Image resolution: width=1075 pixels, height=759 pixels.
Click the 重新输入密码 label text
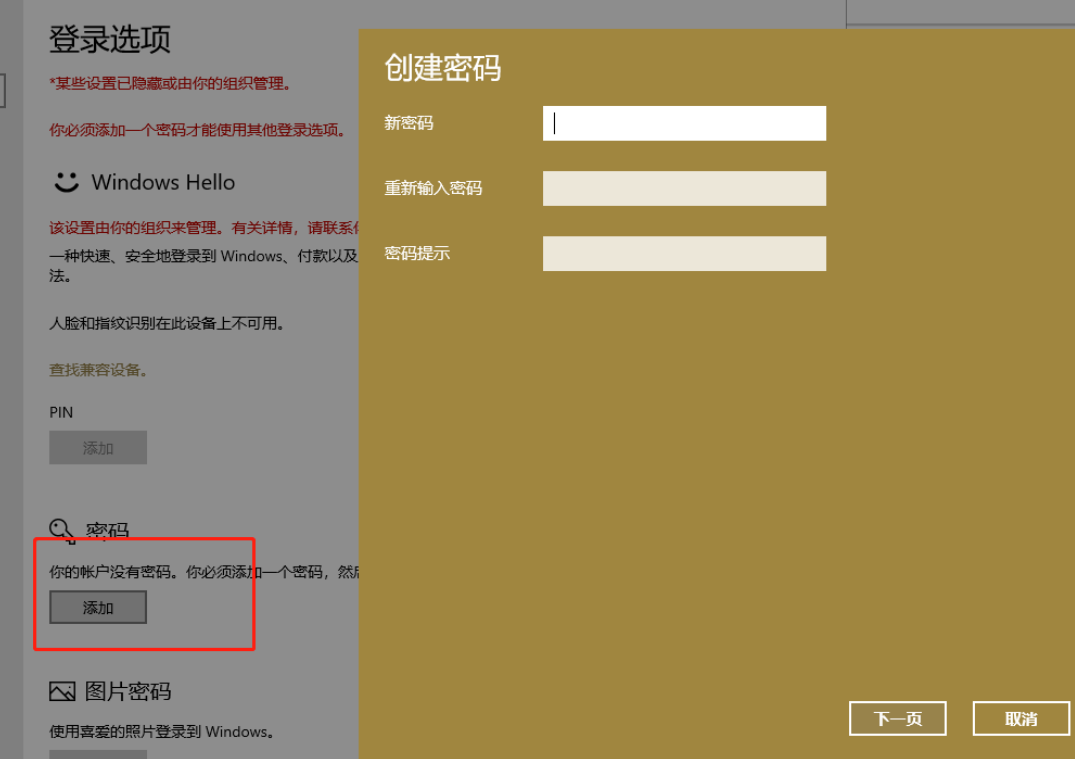[433, 188]
